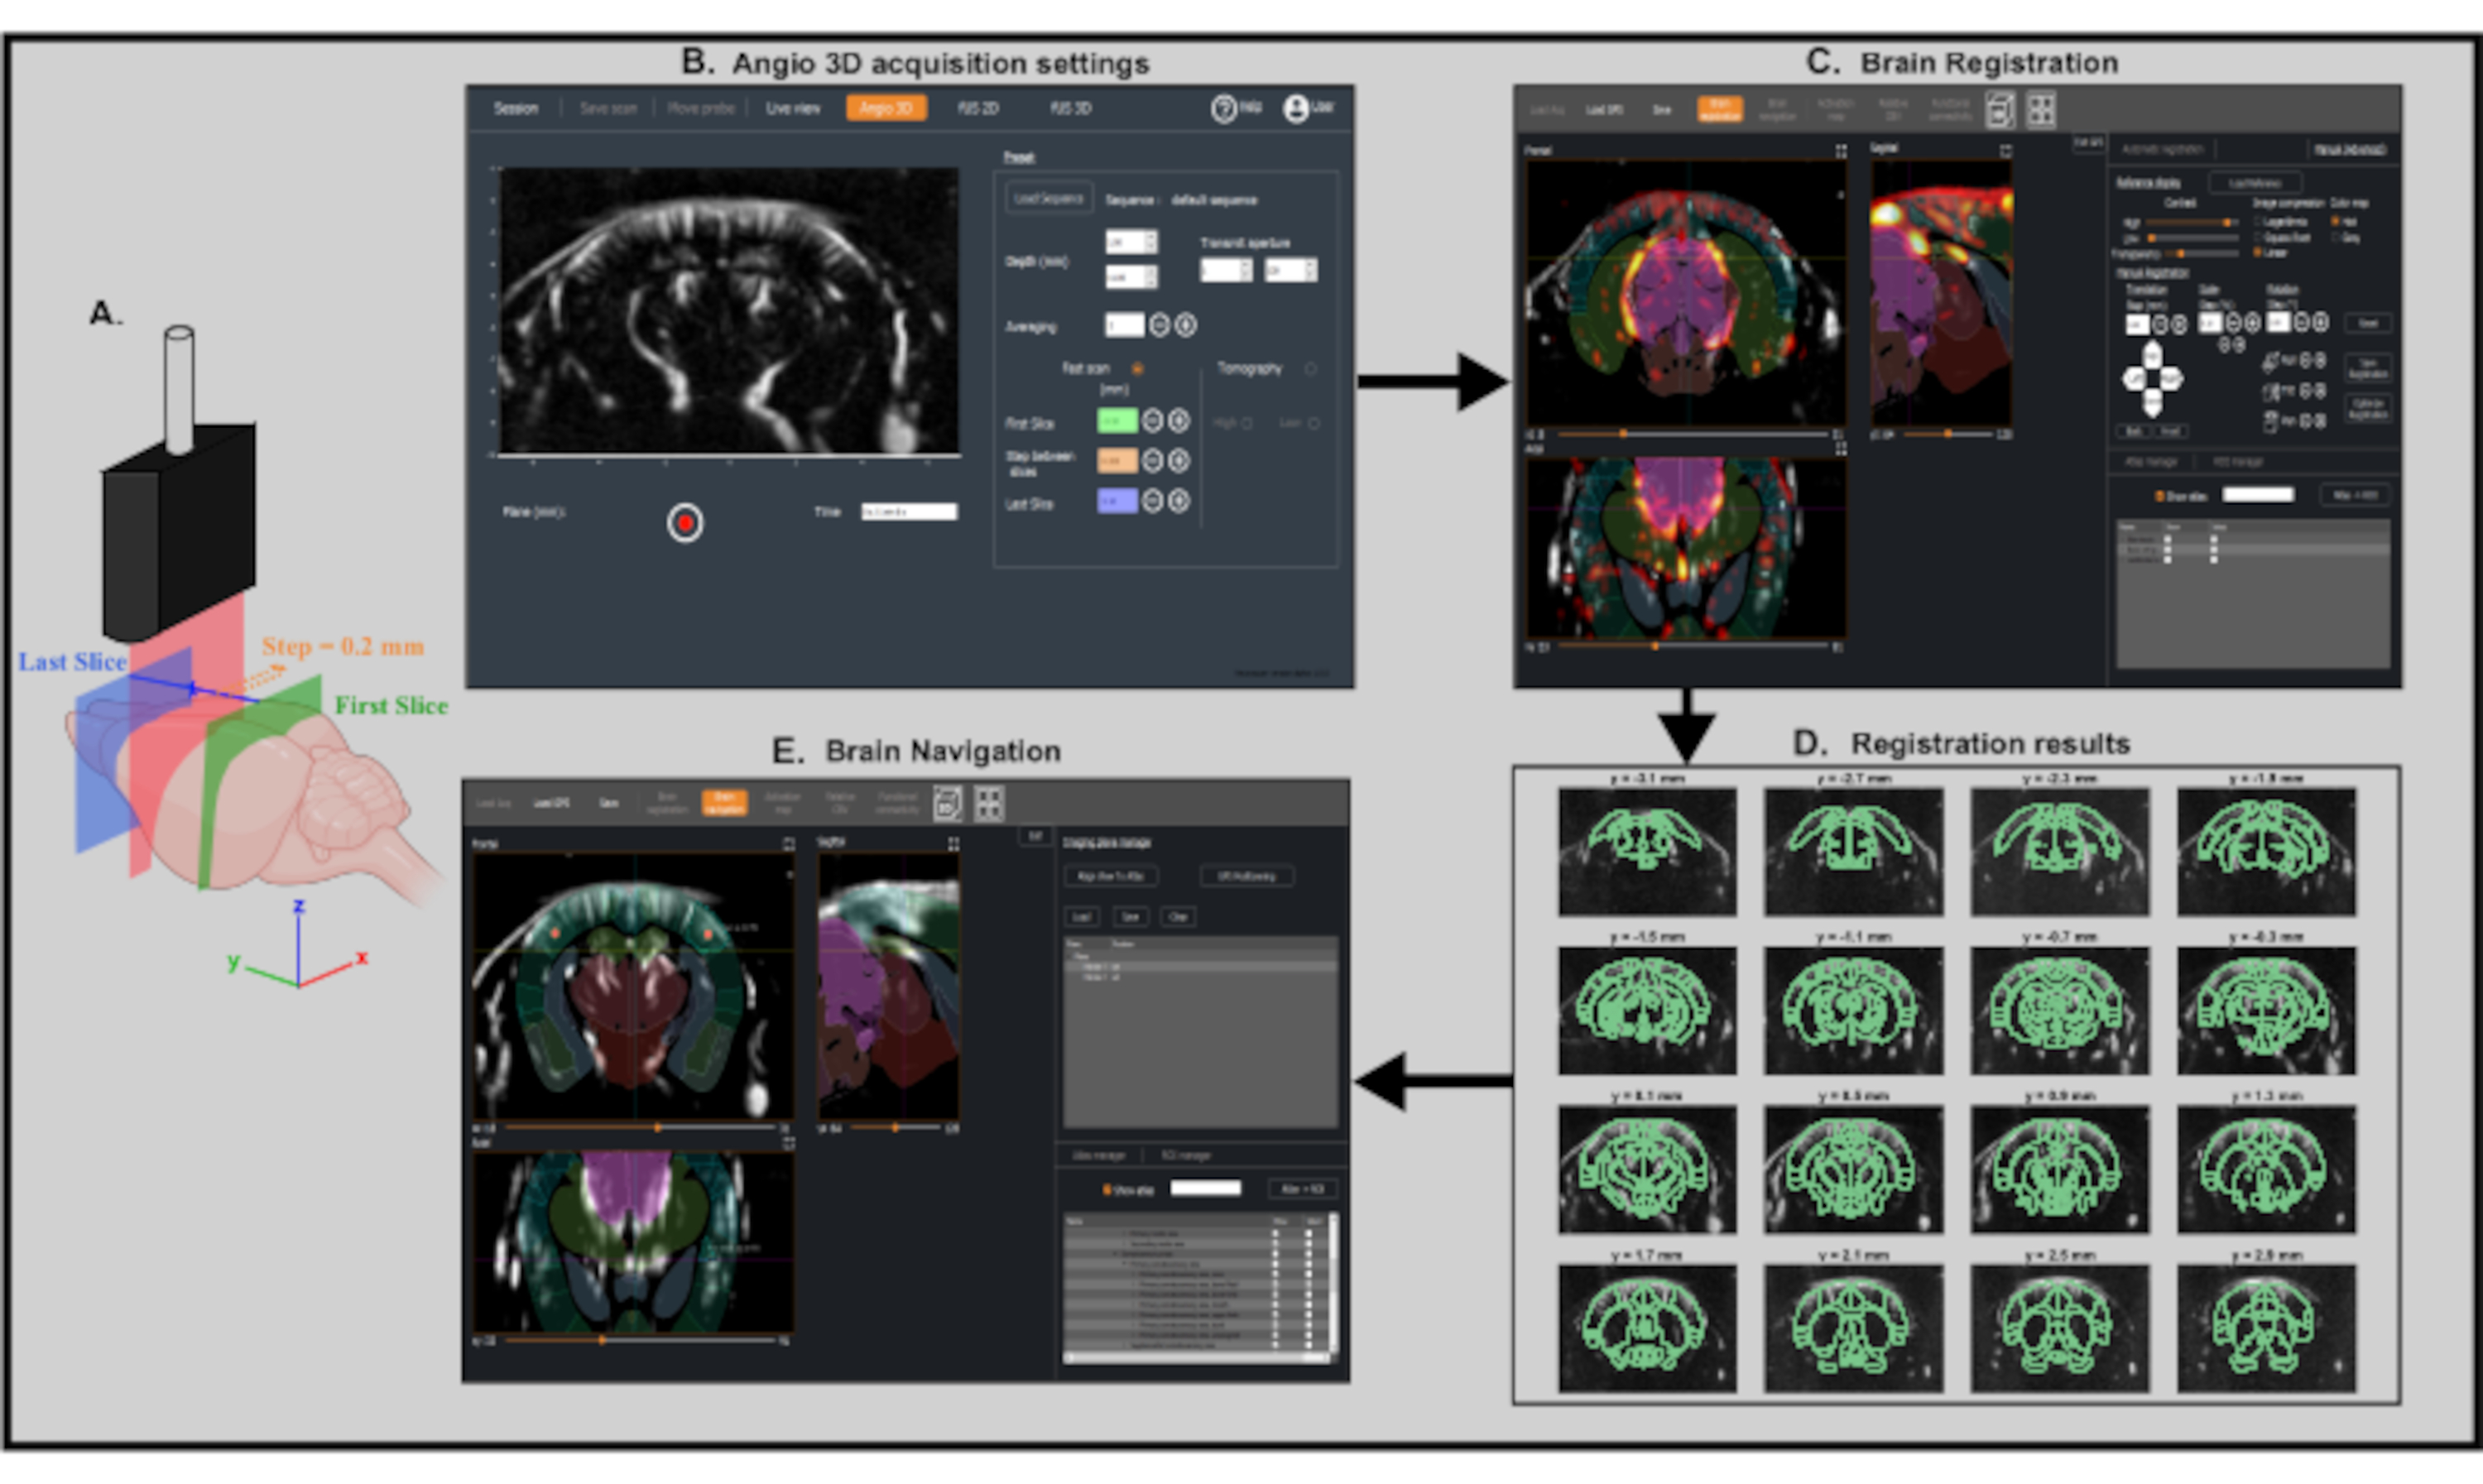
Task: Click the minus icon next to Last Slice
Action: (x=1152, y=501)
